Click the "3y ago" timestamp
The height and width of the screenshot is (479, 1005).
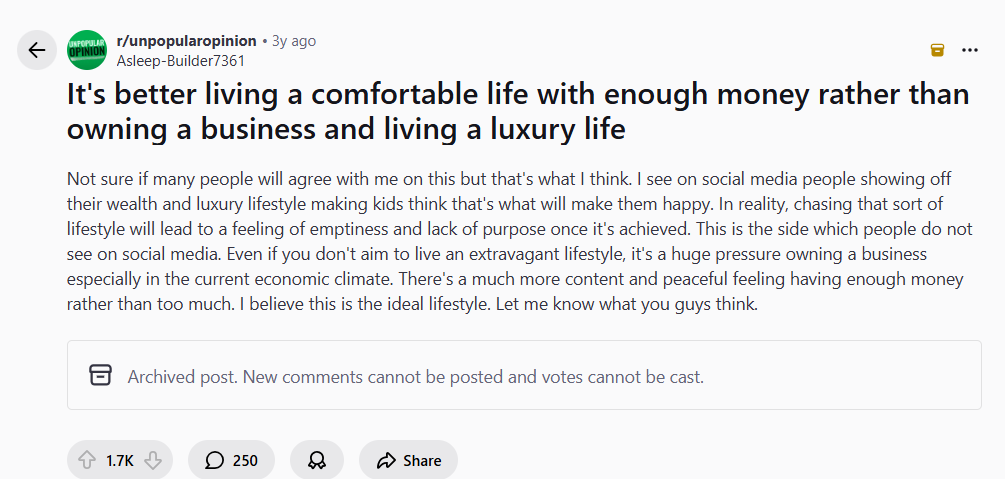[294, 41]
